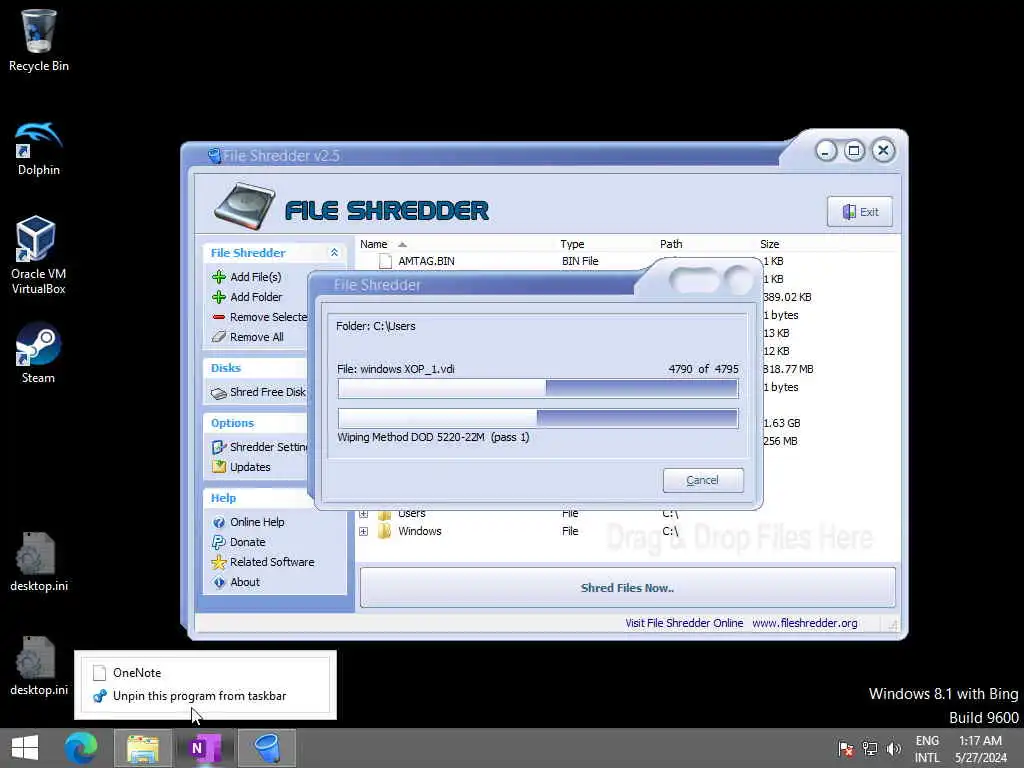The height and width of the screenshot is (768, 1024).
Task: Click the network tray icon
Action: pos(870,748)
